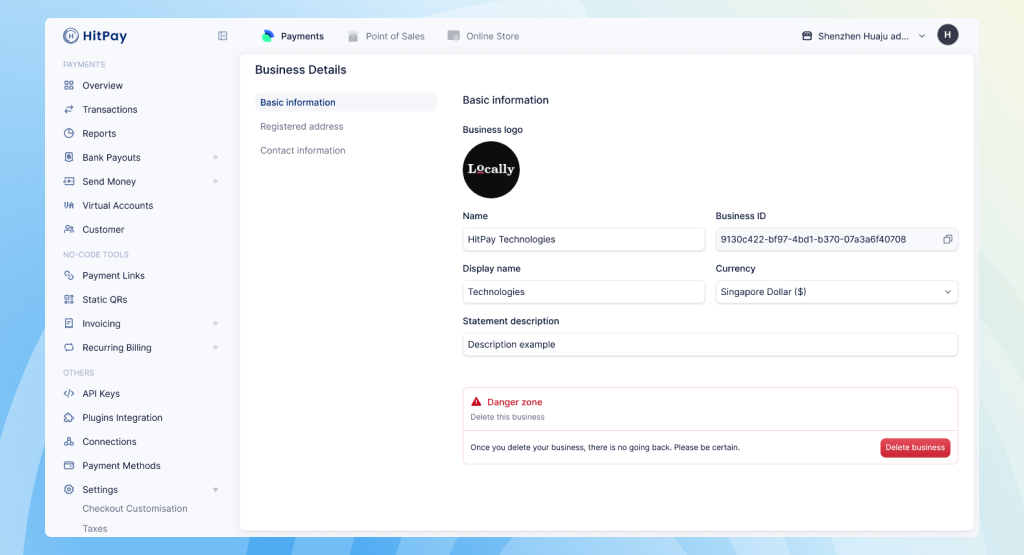Viewport: 1024px width, 555px height.
Task: Collapse the sidebar panel icon
Action: click(223, 36)
